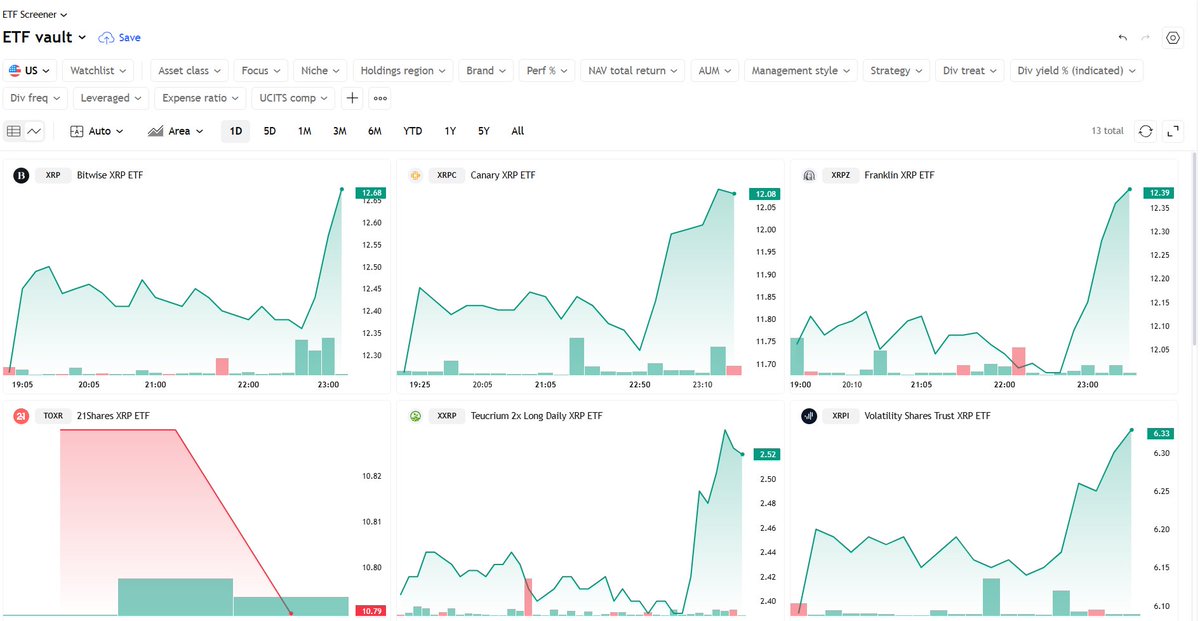1200x621 pixels.
Task: Open screener settings hexagon icon
Action: click(x=1173, y=38)
